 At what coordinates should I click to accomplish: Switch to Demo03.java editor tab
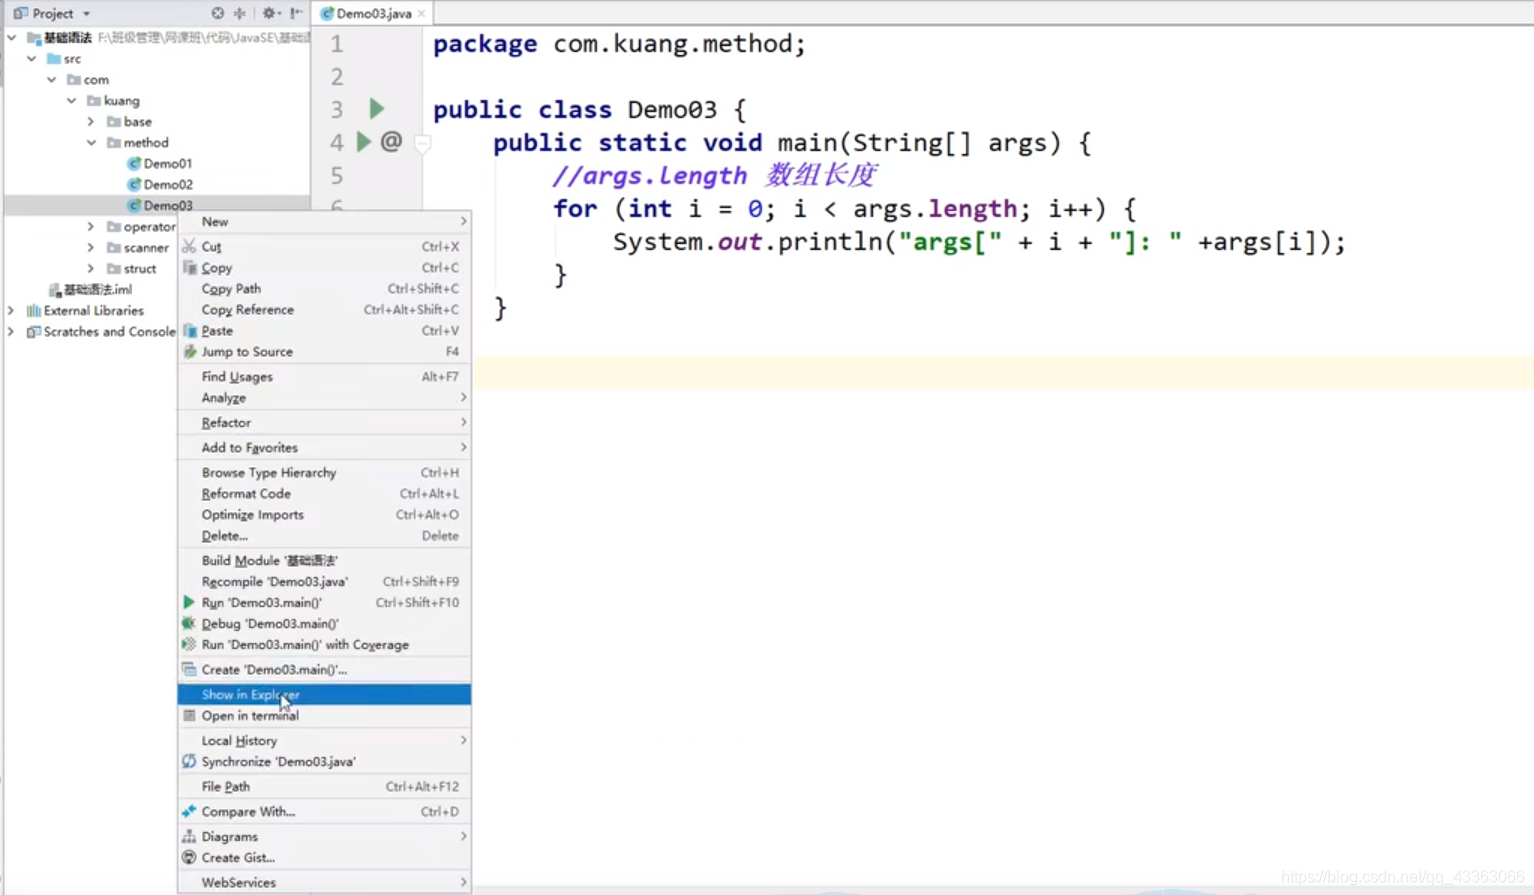[x=373, y=13]
